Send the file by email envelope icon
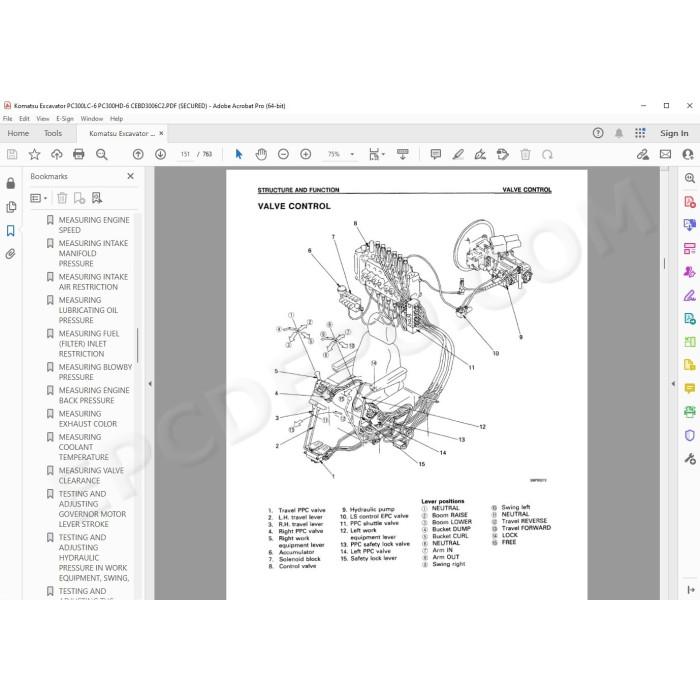Image resolution: width=700 pixels, height=700 pixels. pyautogui.click(x=665, y=154)
